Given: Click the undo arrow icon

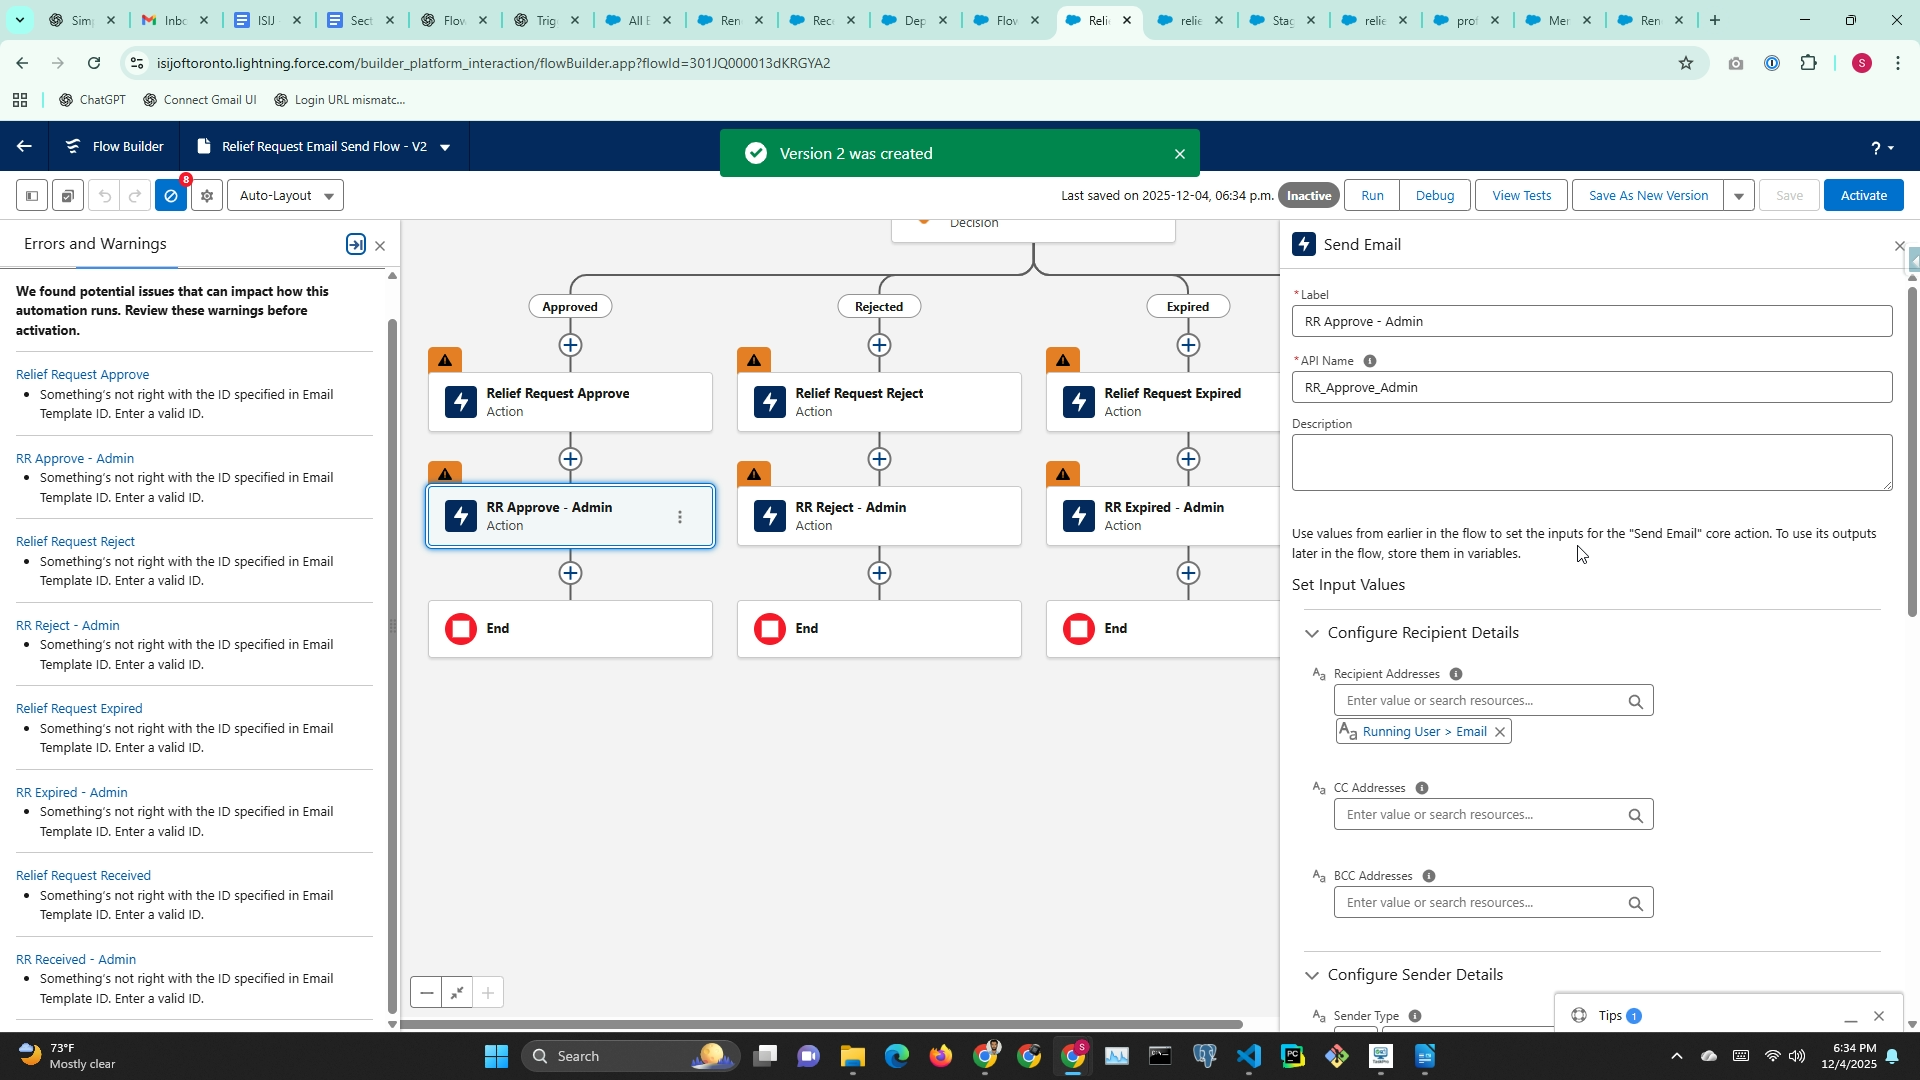Looking at the screenshot, I should tap(104, 196).
